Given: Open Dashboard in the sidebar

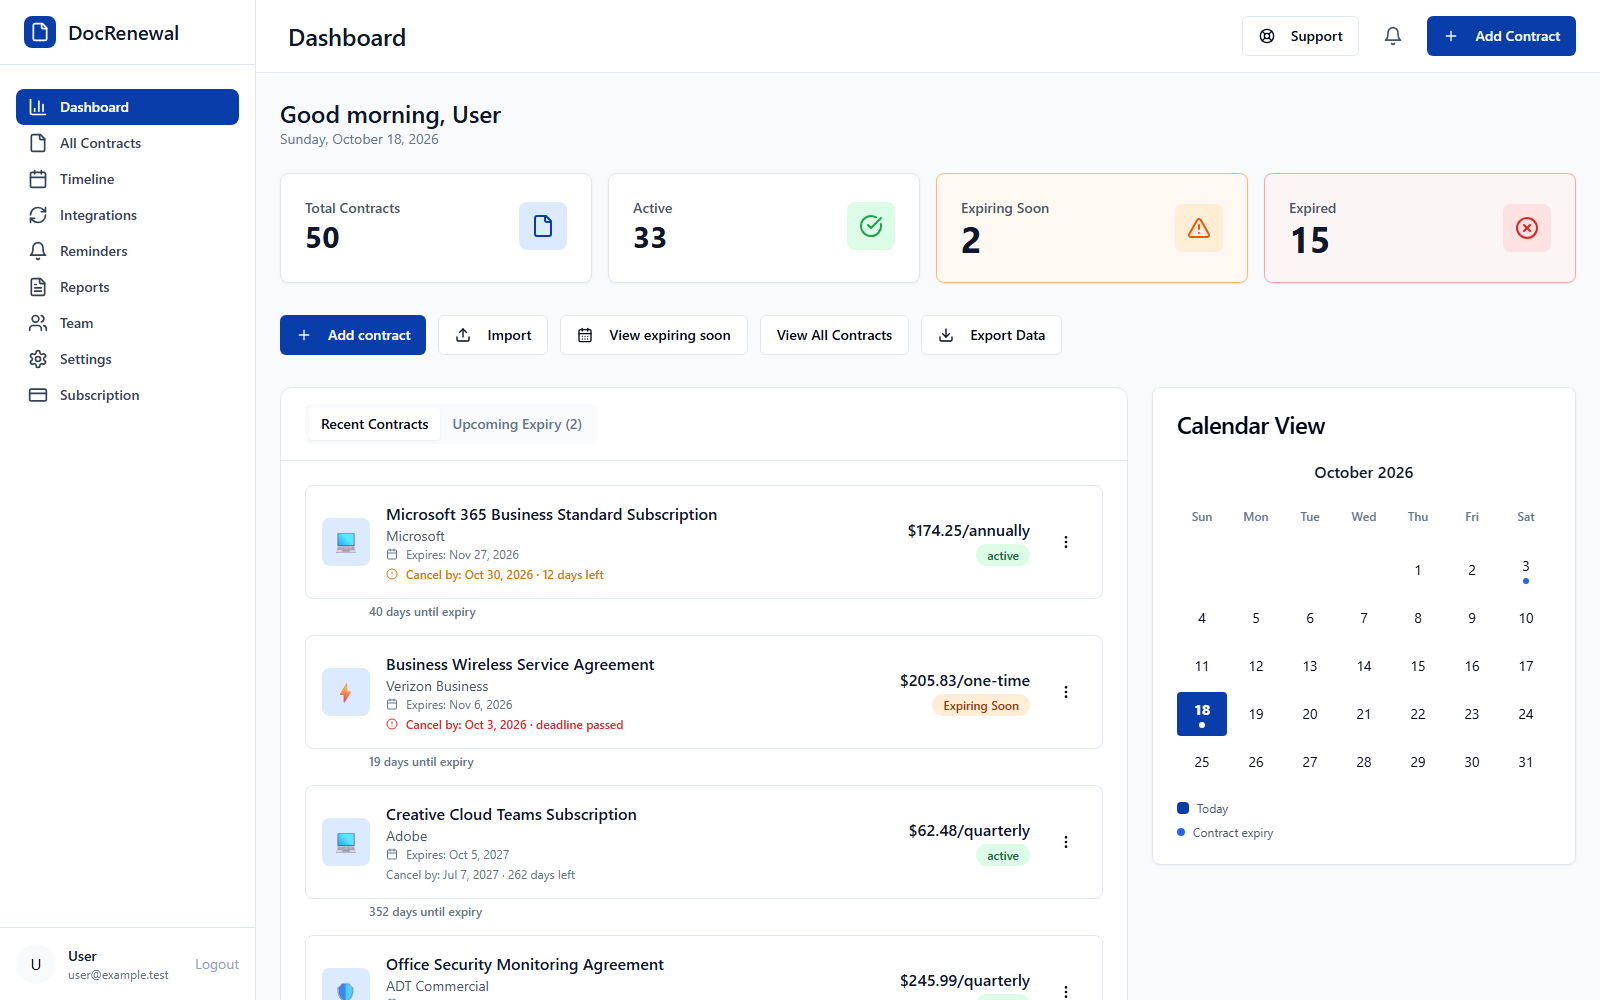Looking at the screenshot, I should click(x=127, y=107).
